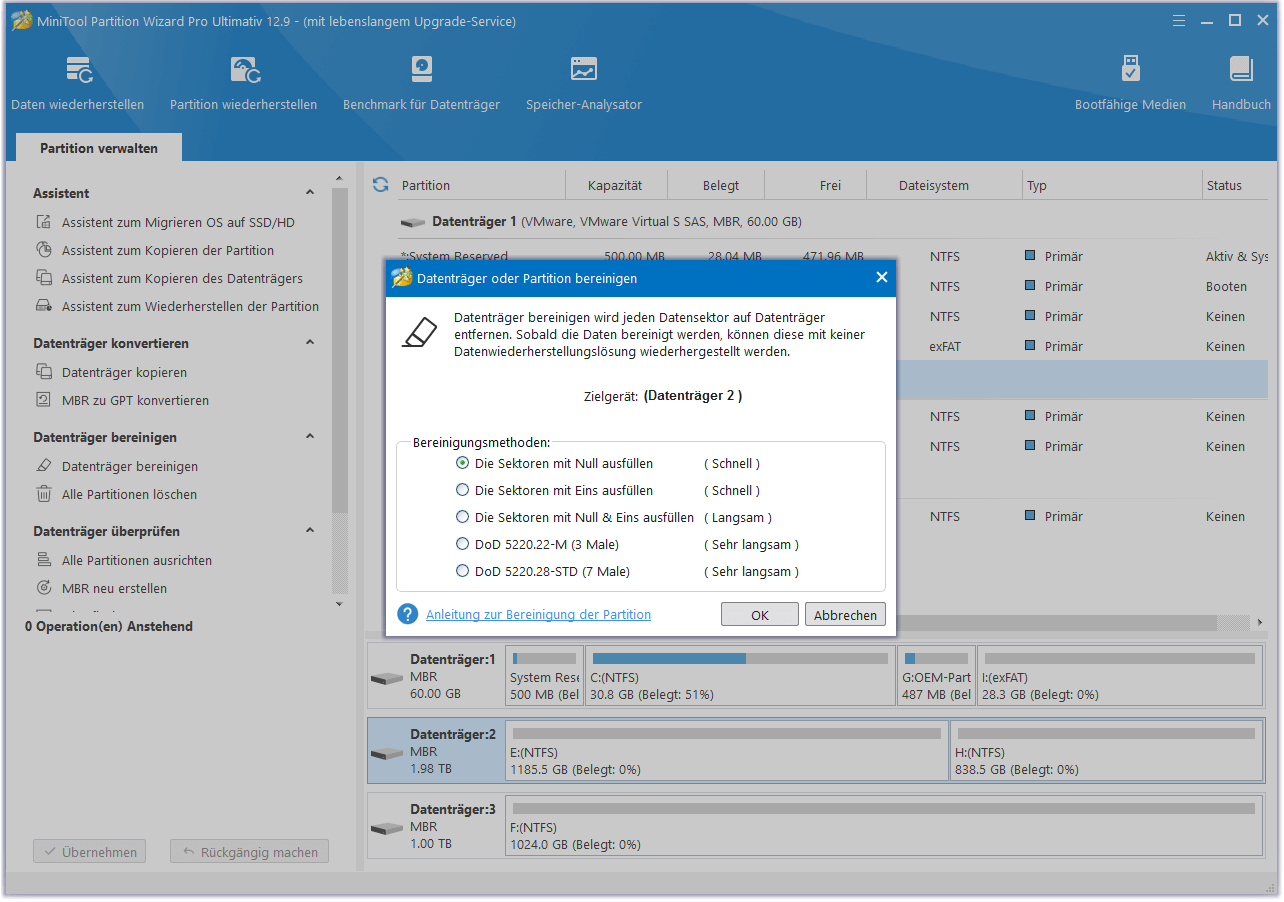1284x902 pixels.
Task: Select H:(NTFS) 838.5 GB partition block
Action: [x=1107, y=752]
